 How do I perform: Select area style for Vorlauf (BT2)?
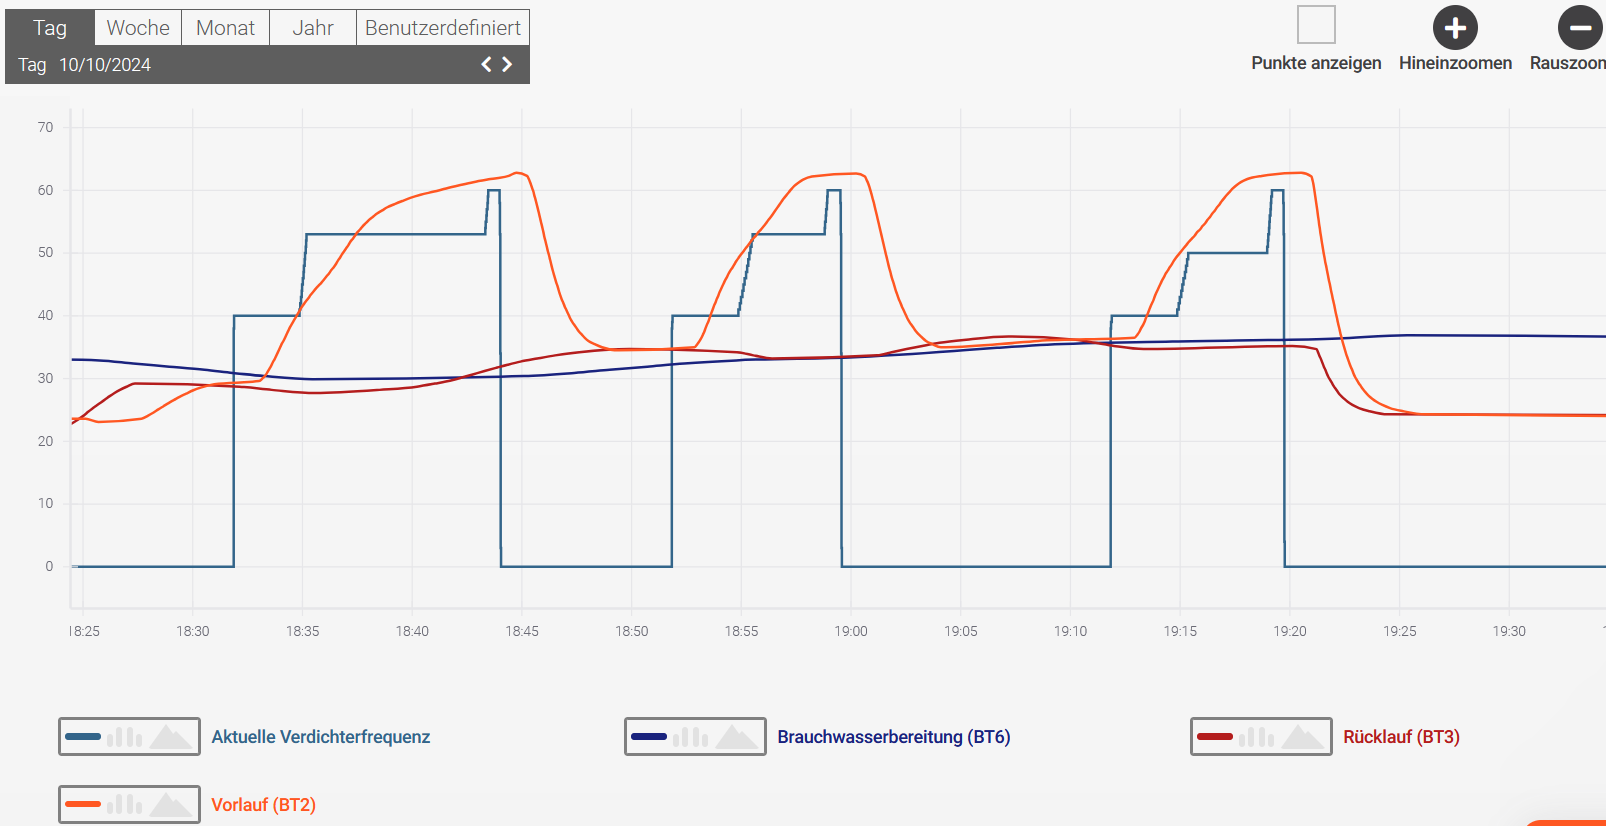(170, 804)
